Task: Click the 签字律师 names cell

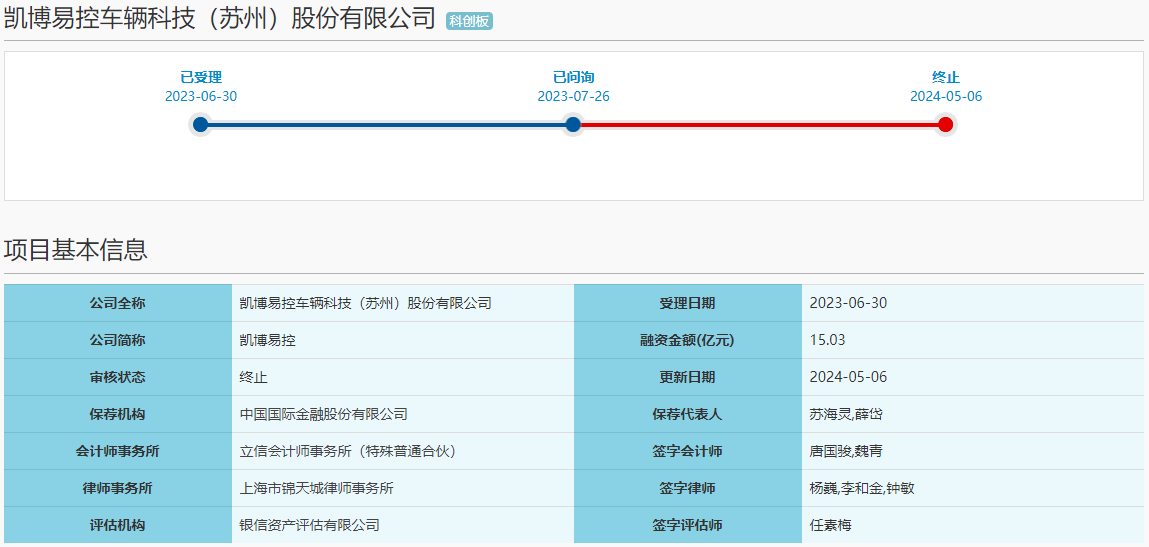Action: 861,488
